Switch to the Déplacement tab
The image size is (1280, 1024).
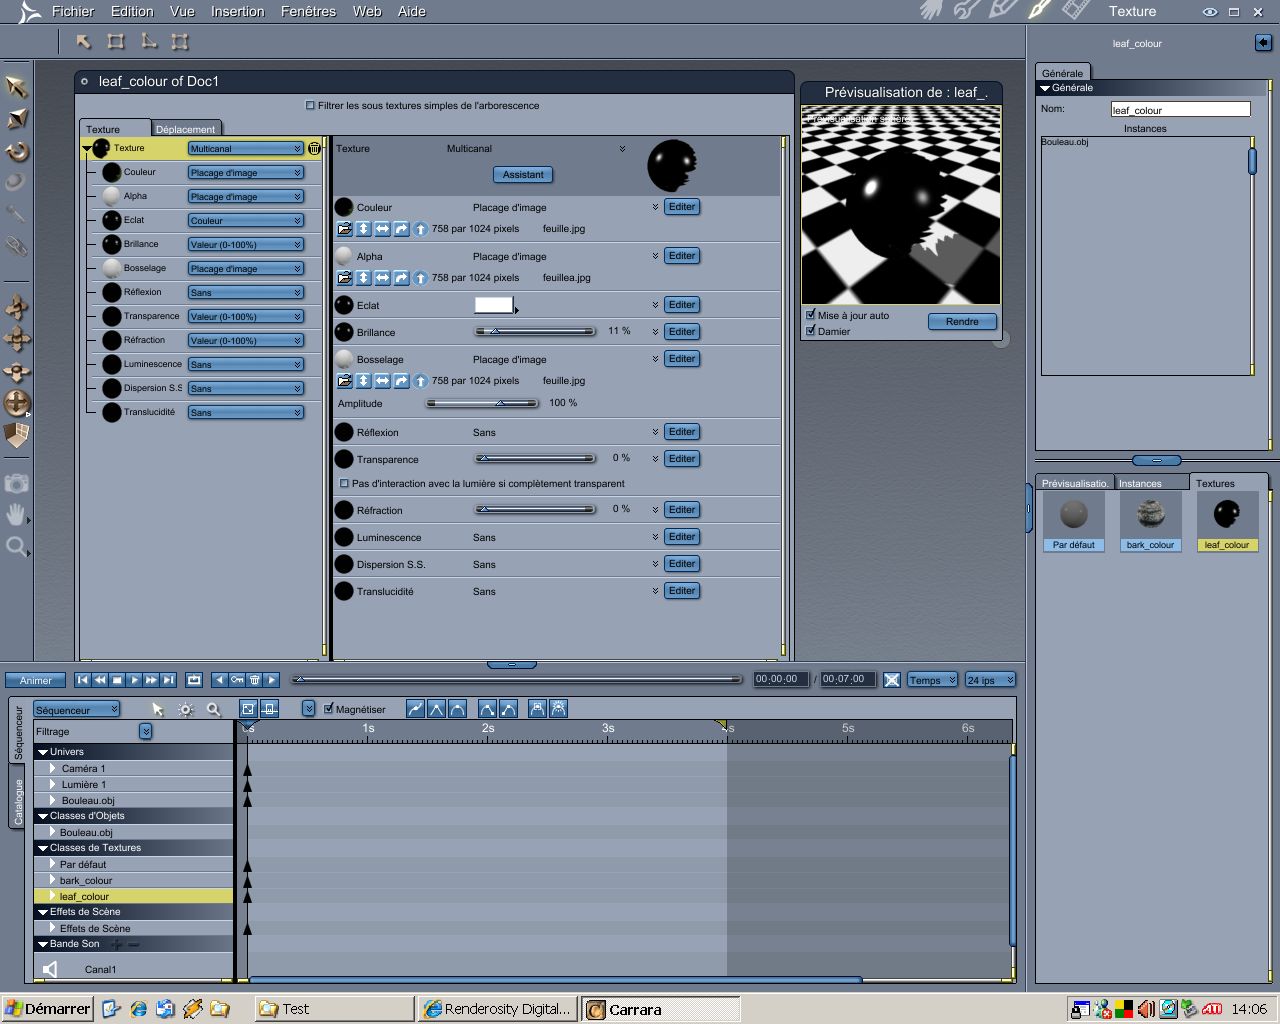(x=185, y=129)
